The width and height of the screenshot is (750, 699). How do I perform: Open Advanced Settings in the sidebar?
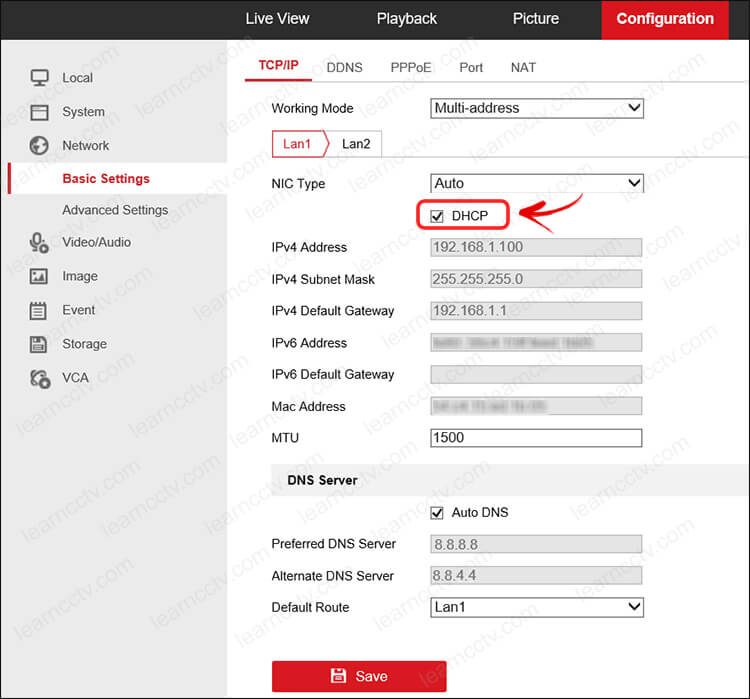tap(115, 210)
